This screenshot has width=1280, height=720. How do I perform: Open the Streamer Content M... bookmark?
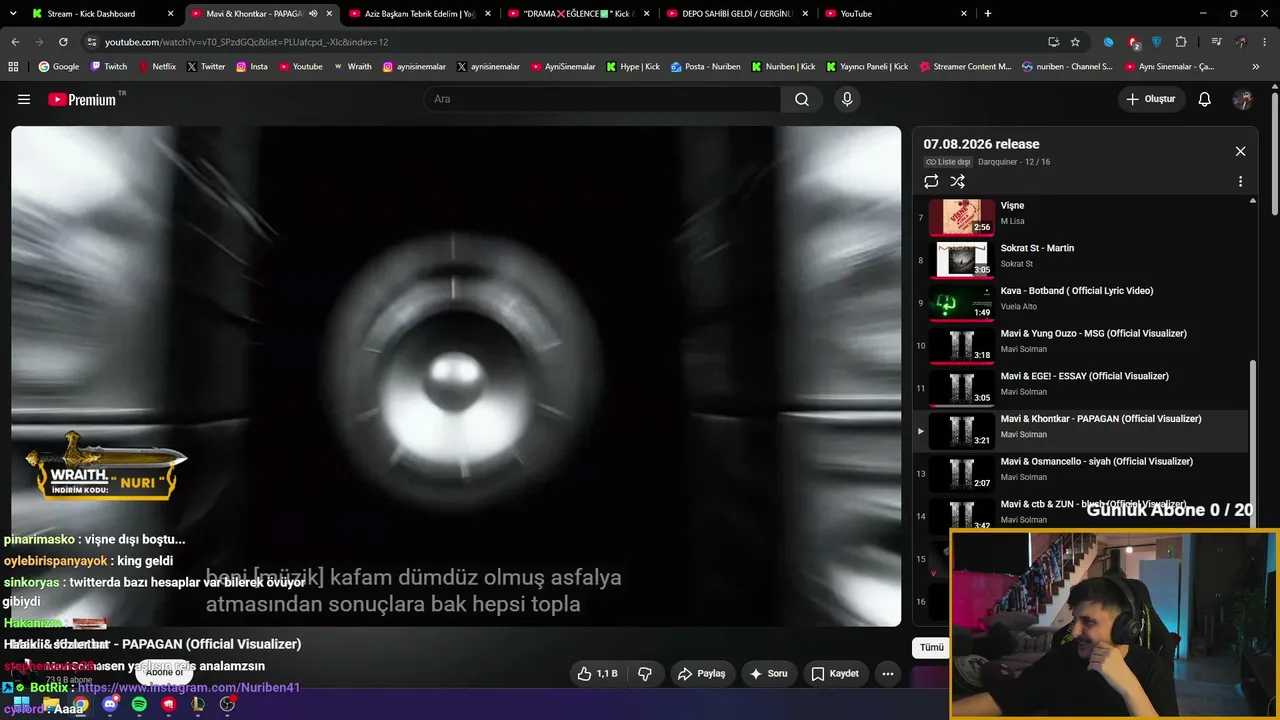(x=965, y=67)
